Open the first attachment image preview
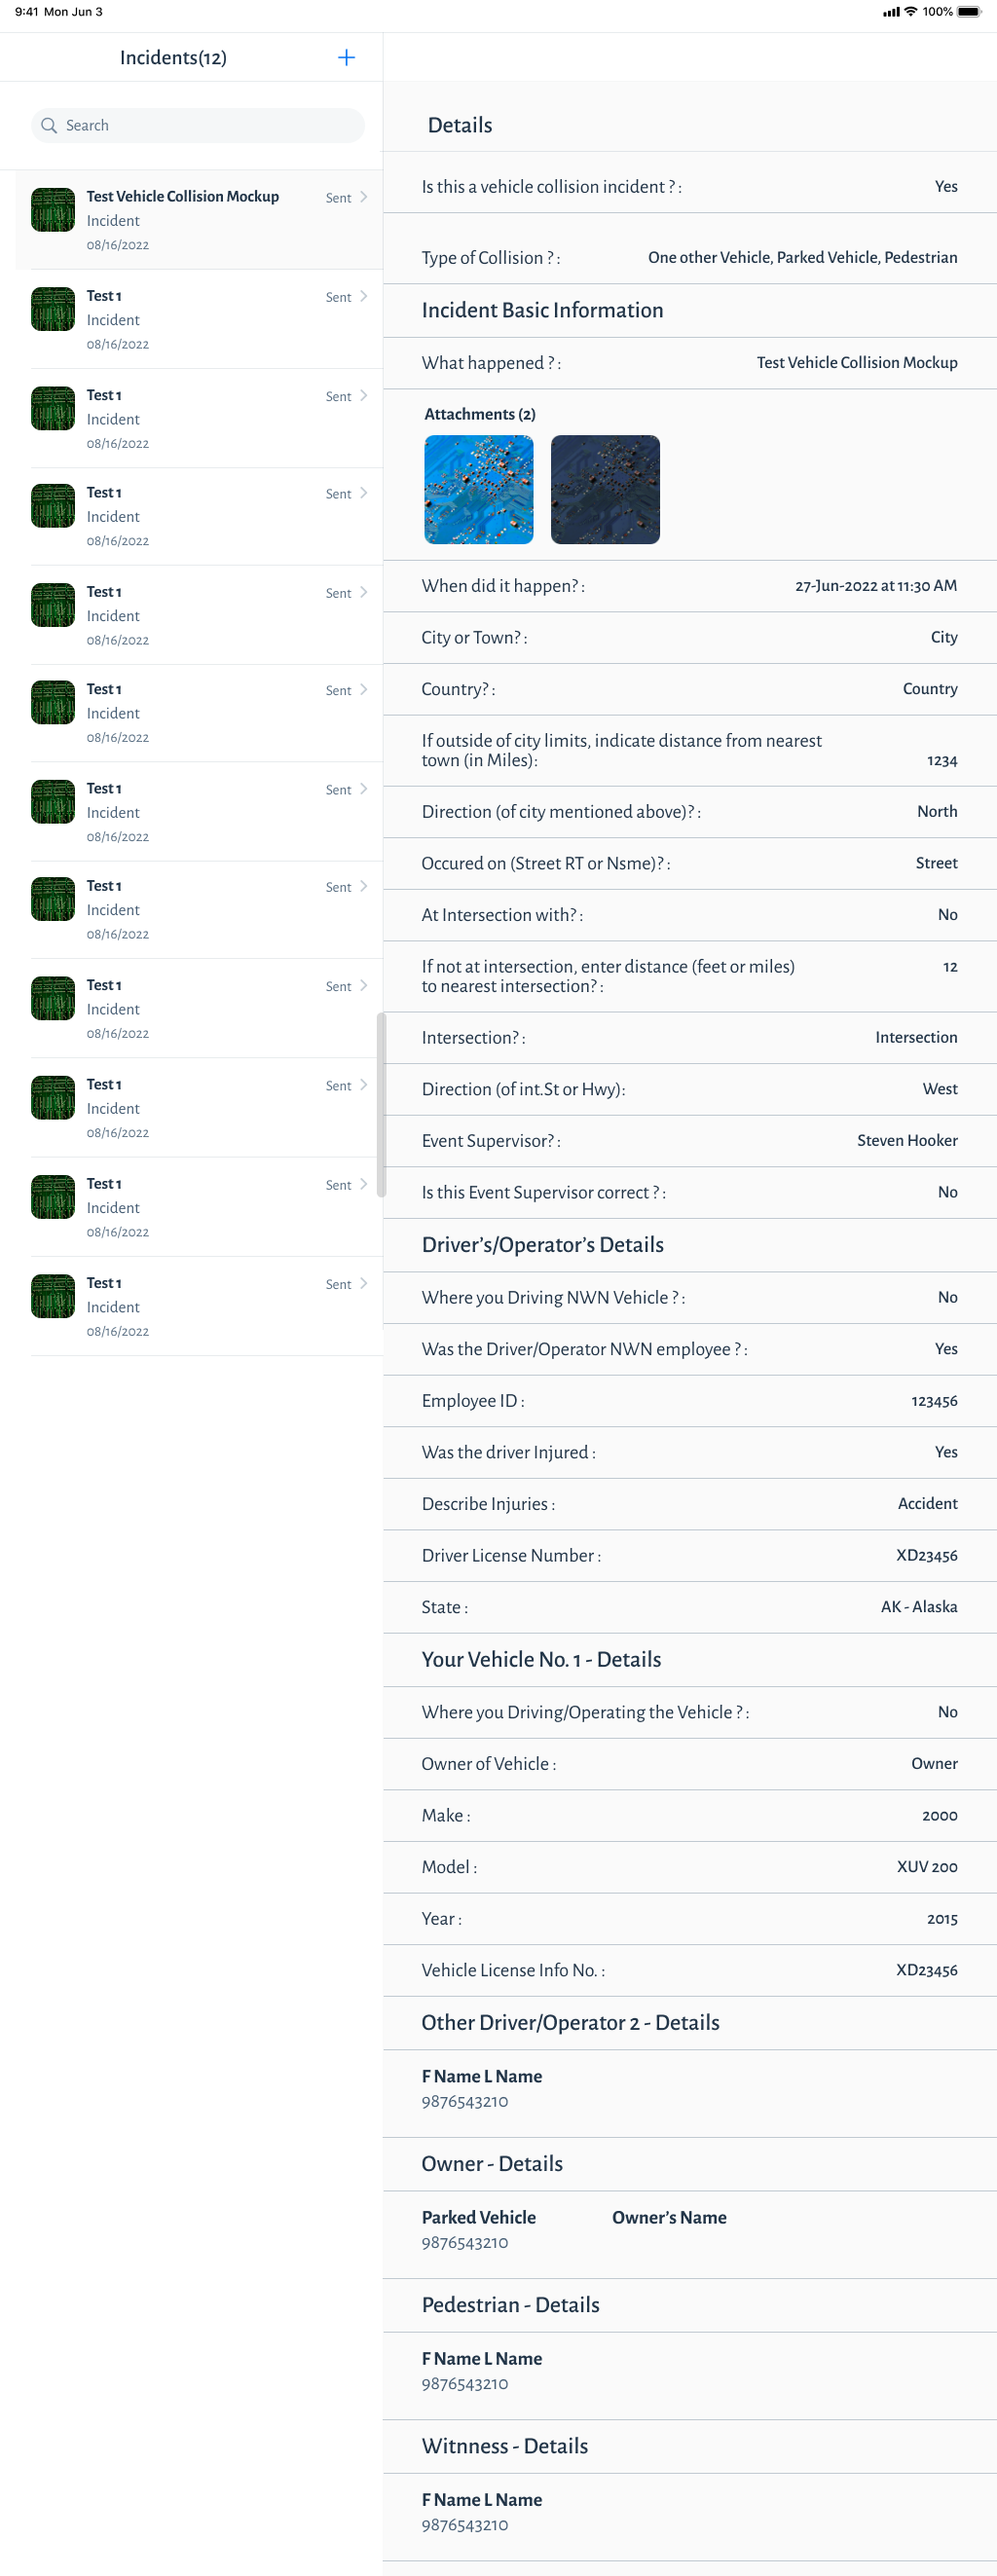This screenshot has height=2576, width=997. click(x=477, y=489)
